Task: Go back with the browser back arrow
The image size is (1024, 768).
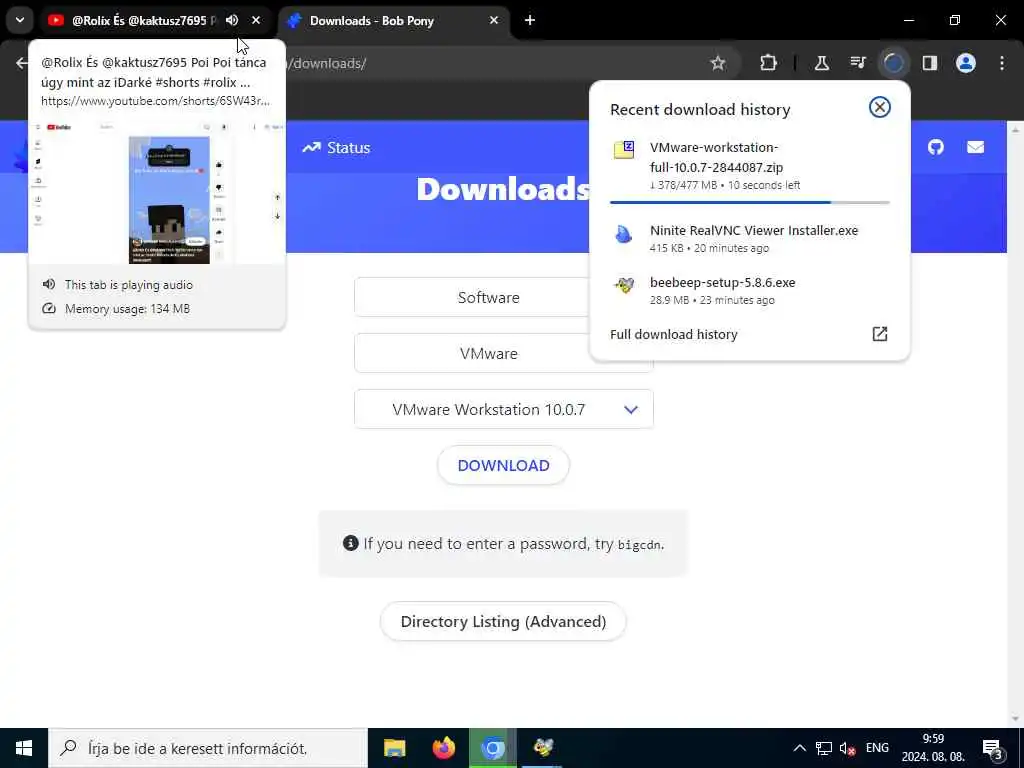Action: [22, 63]
